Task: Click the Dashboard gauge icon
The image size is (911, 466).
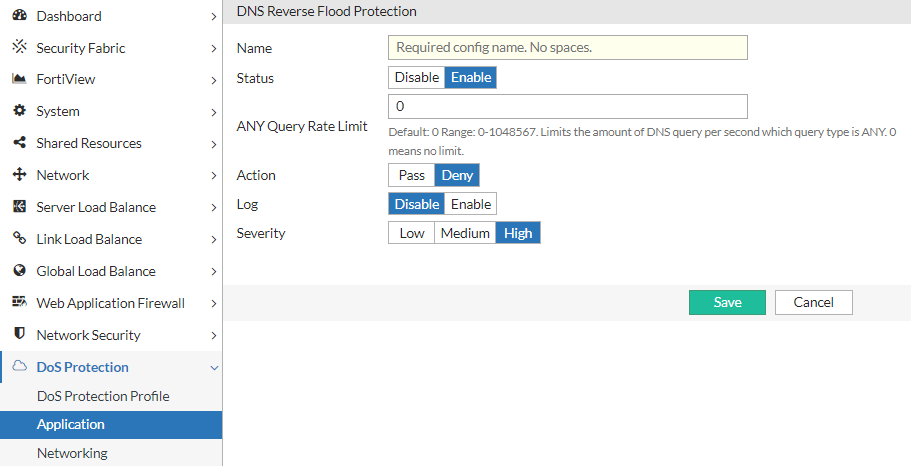Action: click(x=18, y=16)
